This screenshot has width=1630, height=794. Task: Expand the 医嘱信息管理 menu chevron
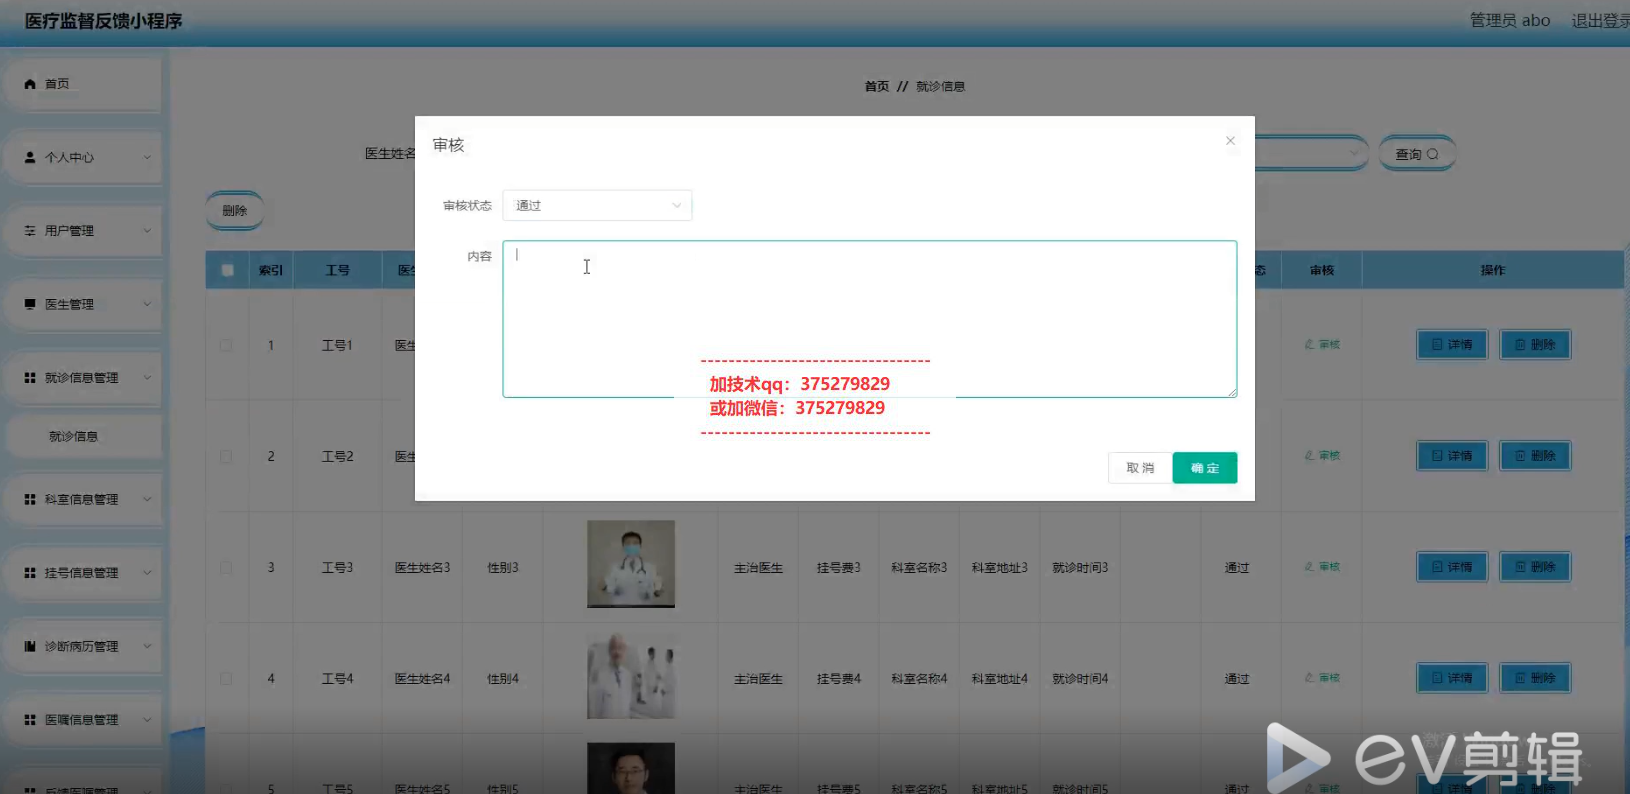click(147, 720)
